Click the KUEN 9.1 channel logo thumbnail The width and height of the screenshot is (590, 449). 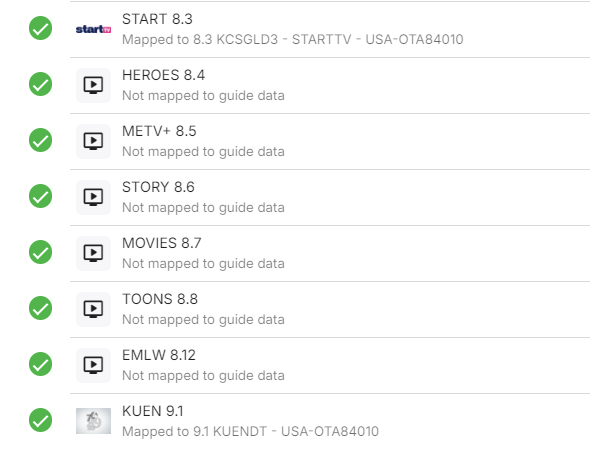click(93, 421)
